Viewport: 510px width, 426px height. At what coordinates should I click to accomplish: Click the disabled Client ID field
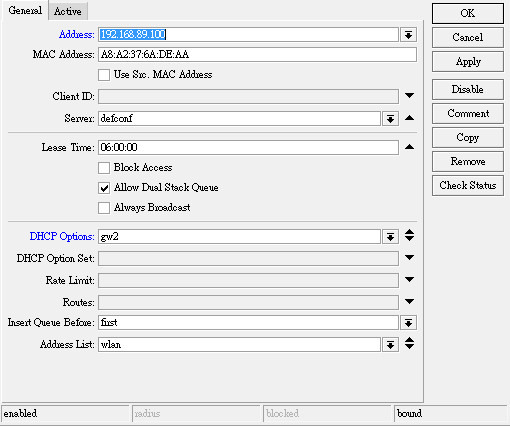point(248,97)
